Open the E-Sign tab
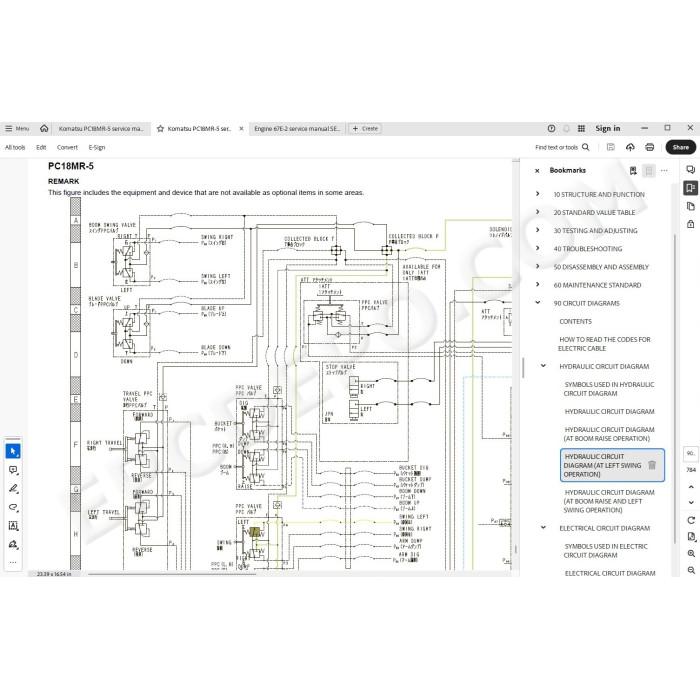 (x=97, y=147)
